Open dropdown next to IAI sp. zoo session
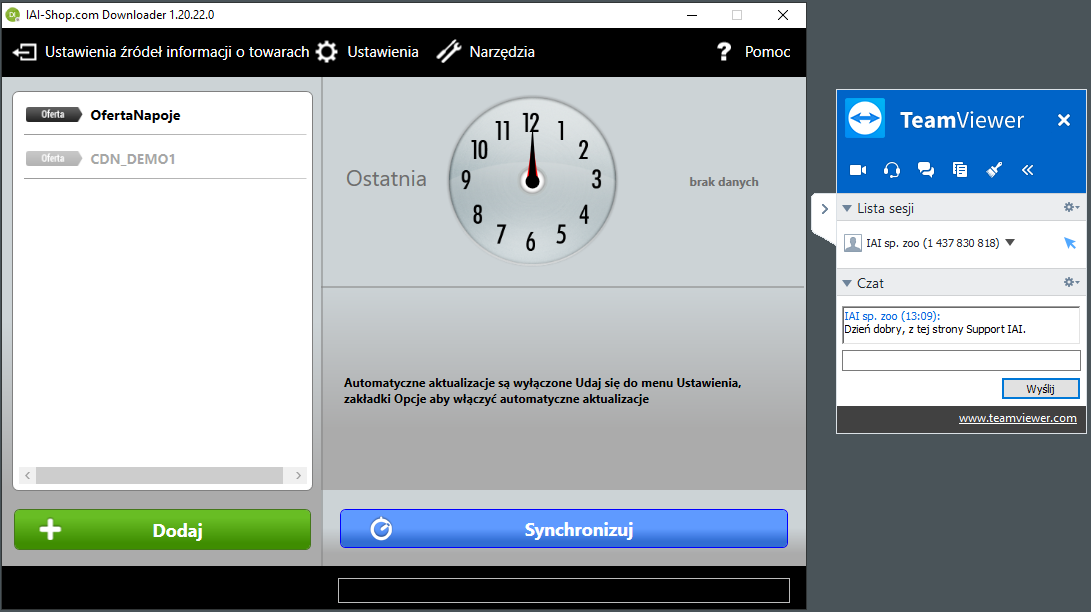1091x612 pixels. coord(1010,243)
